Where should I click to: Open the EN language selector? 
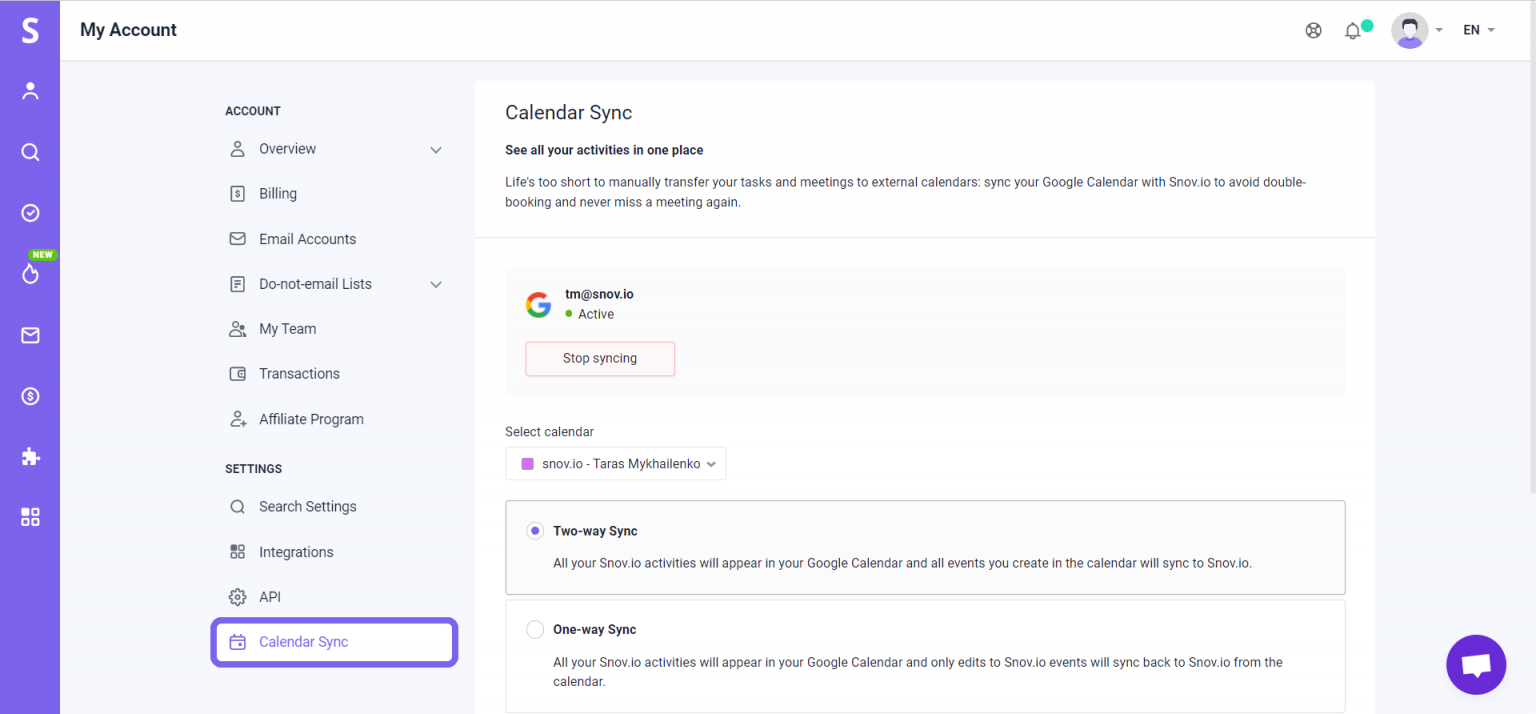(x=1478, y=30)
